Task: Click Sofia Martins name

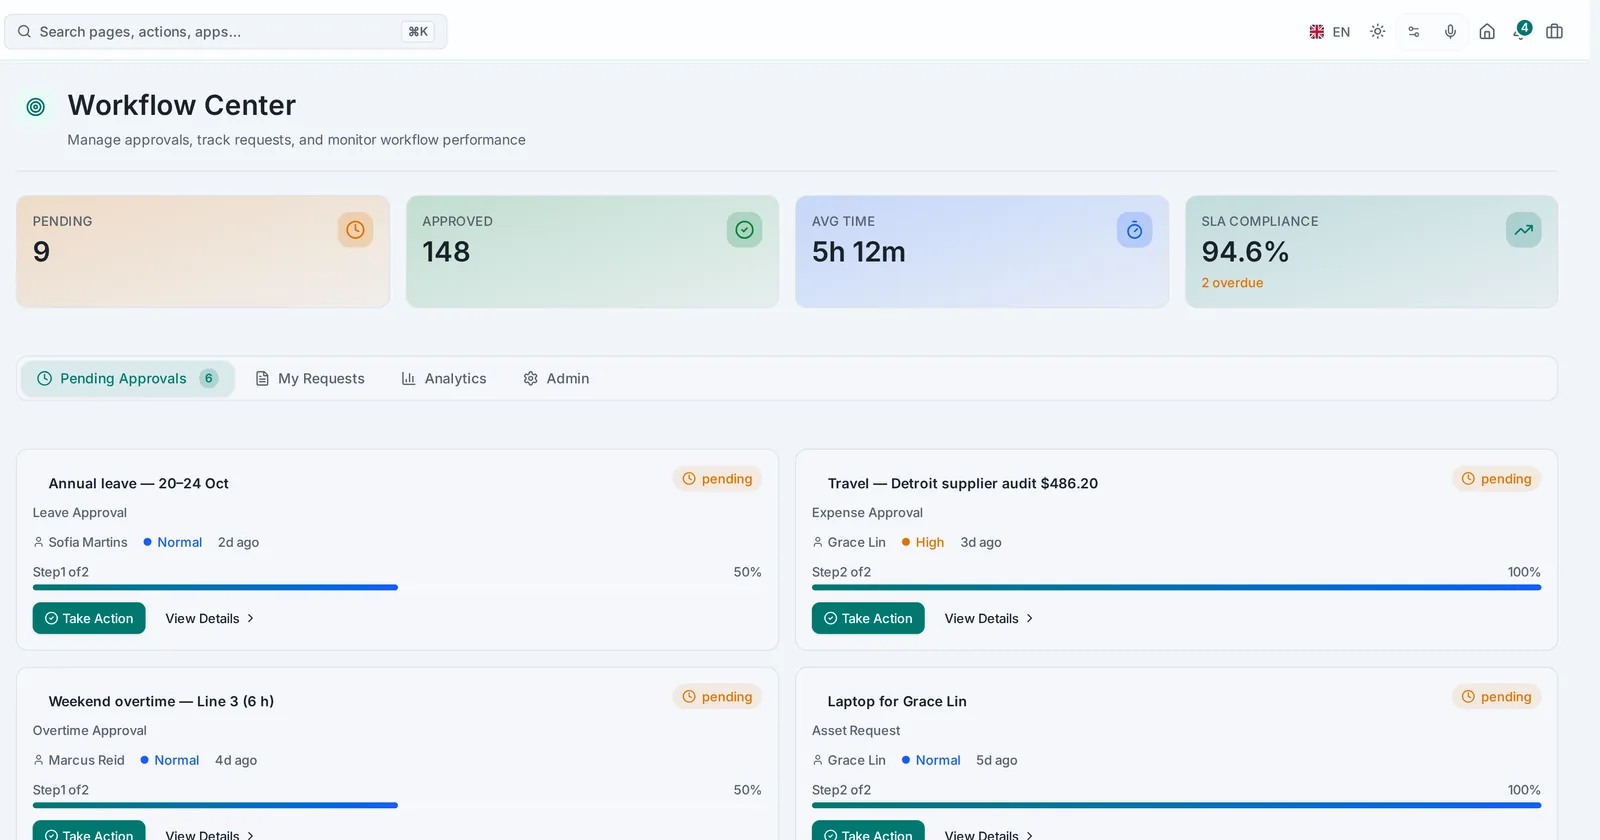Action: point(88,542)
